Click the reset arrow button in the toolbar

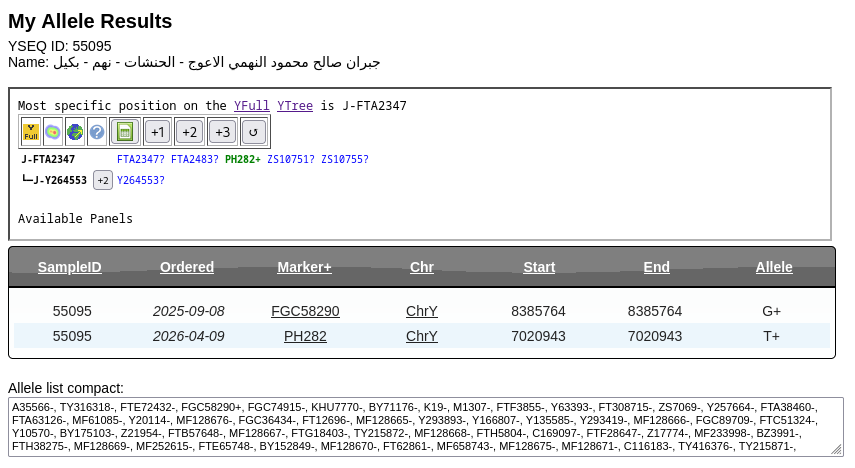253,132
